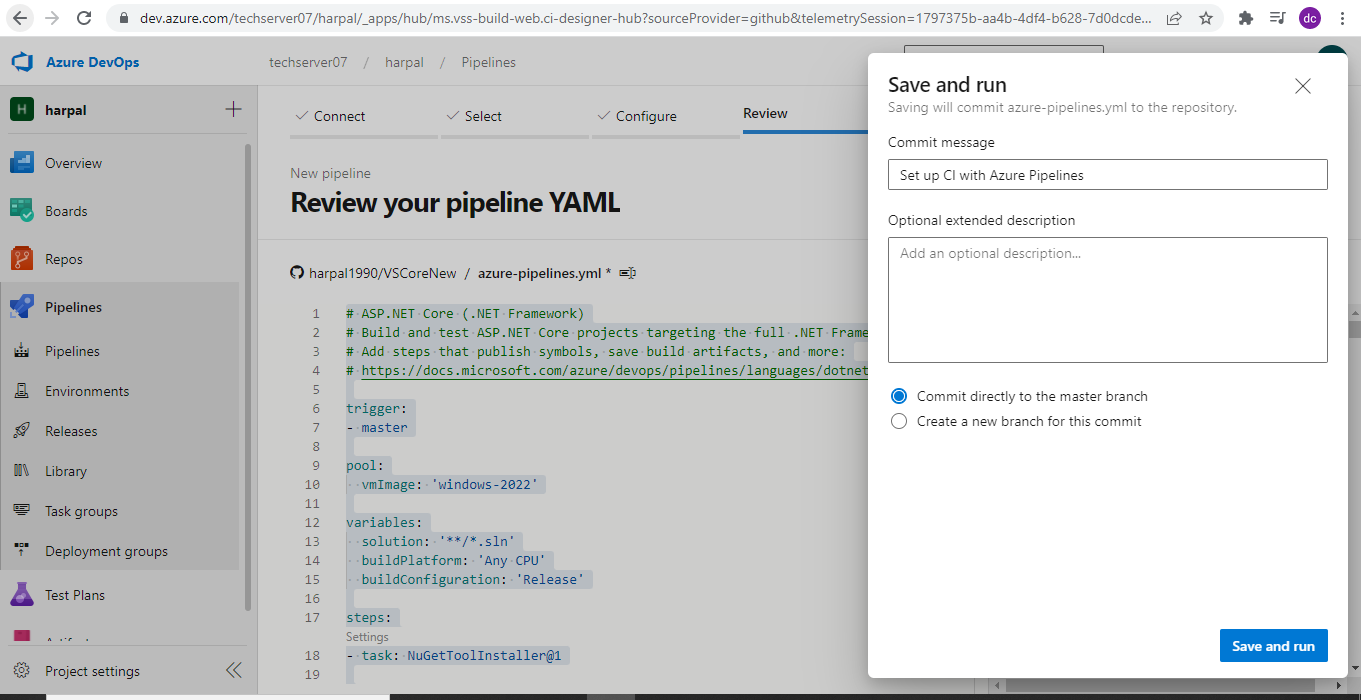1361x700 pixels.
Task: Open the Overview sidebar icon
Action: click(x=22, y=163)
